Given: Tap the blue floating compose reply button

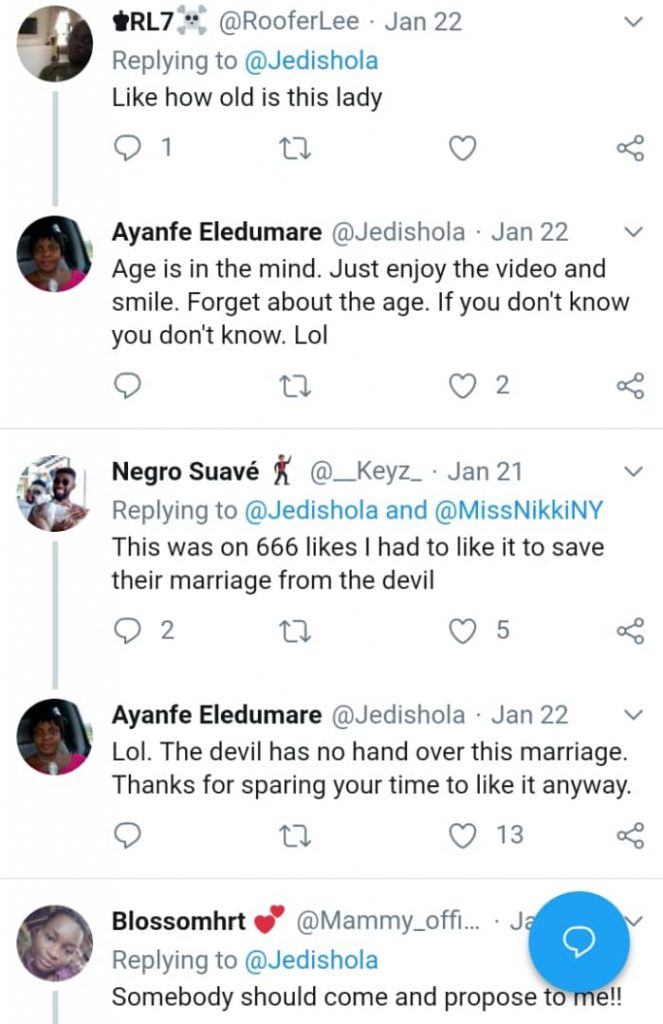Looking at the screenshot, I should 579,941.
